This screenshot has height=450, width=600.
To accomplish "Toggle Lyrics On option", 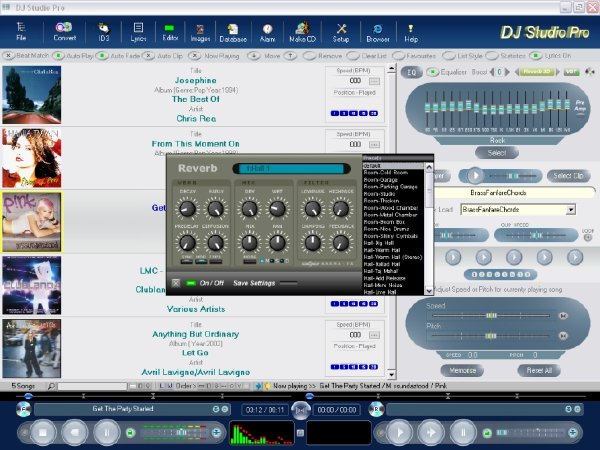I will click(x=536, y=56).
